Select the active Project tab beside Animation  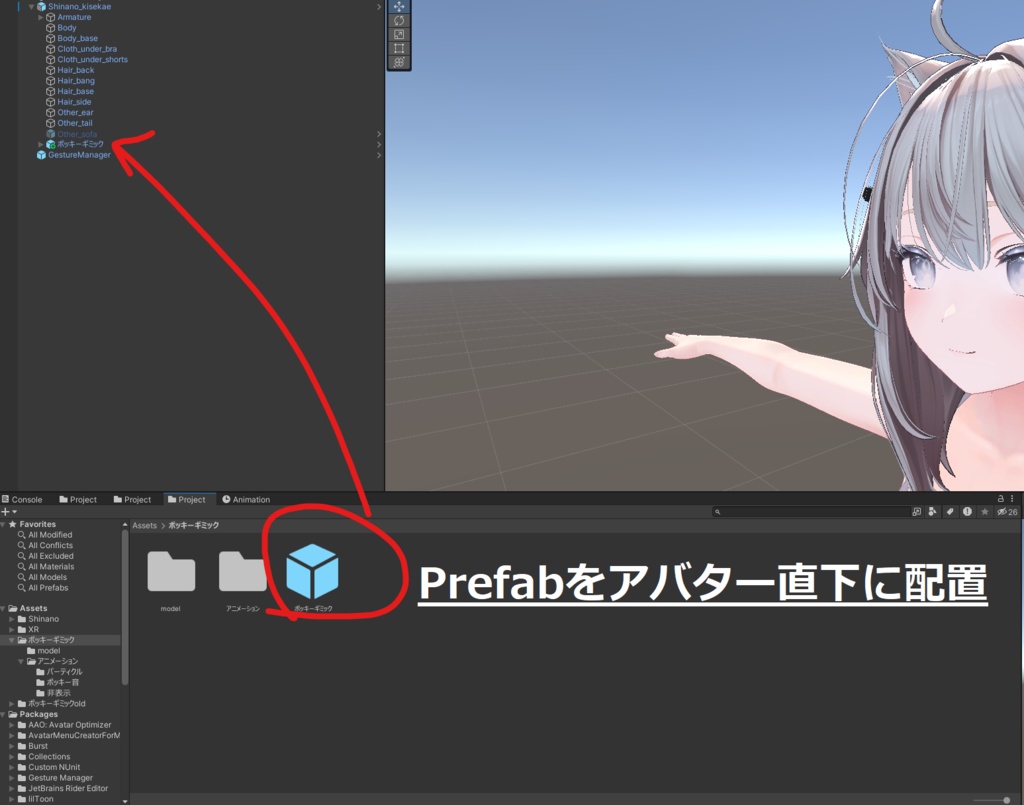click(187, 499)
